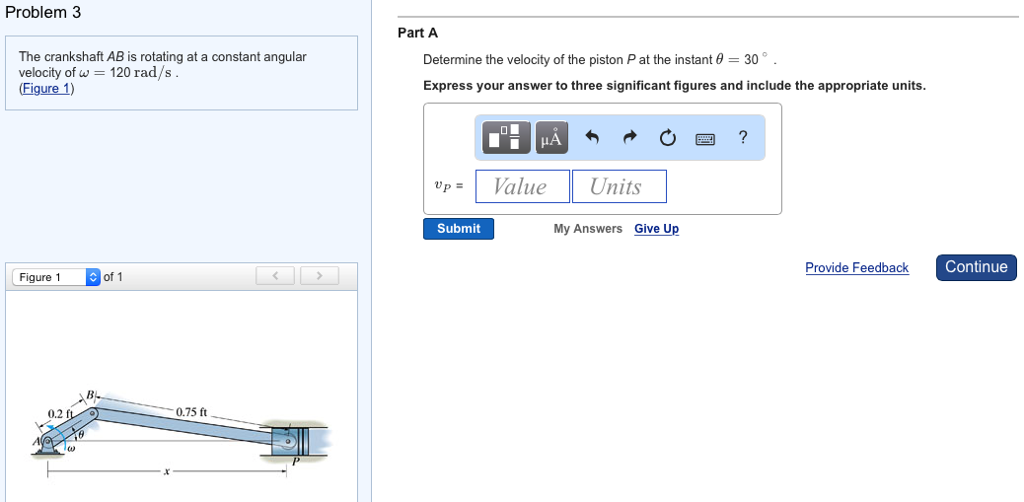Screen dimensions: 1024x502
Task: Open help with the question mark icon
Action: (742, 138)
